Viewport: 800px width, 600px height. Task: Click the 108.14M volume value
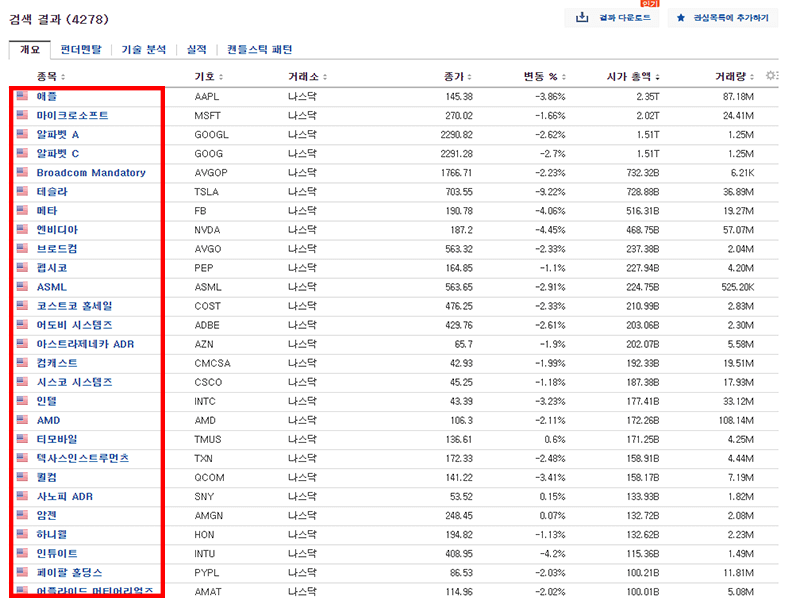(x=736, y=420)
